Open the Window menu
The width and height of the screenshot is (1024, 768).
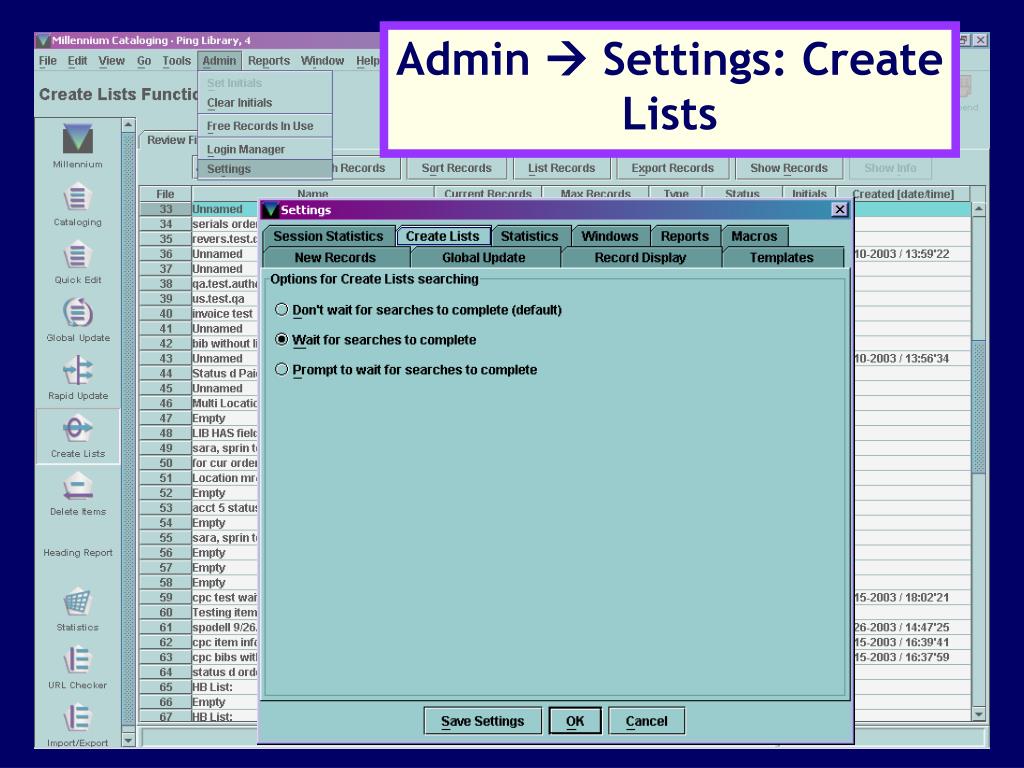[x=322, y=61]
